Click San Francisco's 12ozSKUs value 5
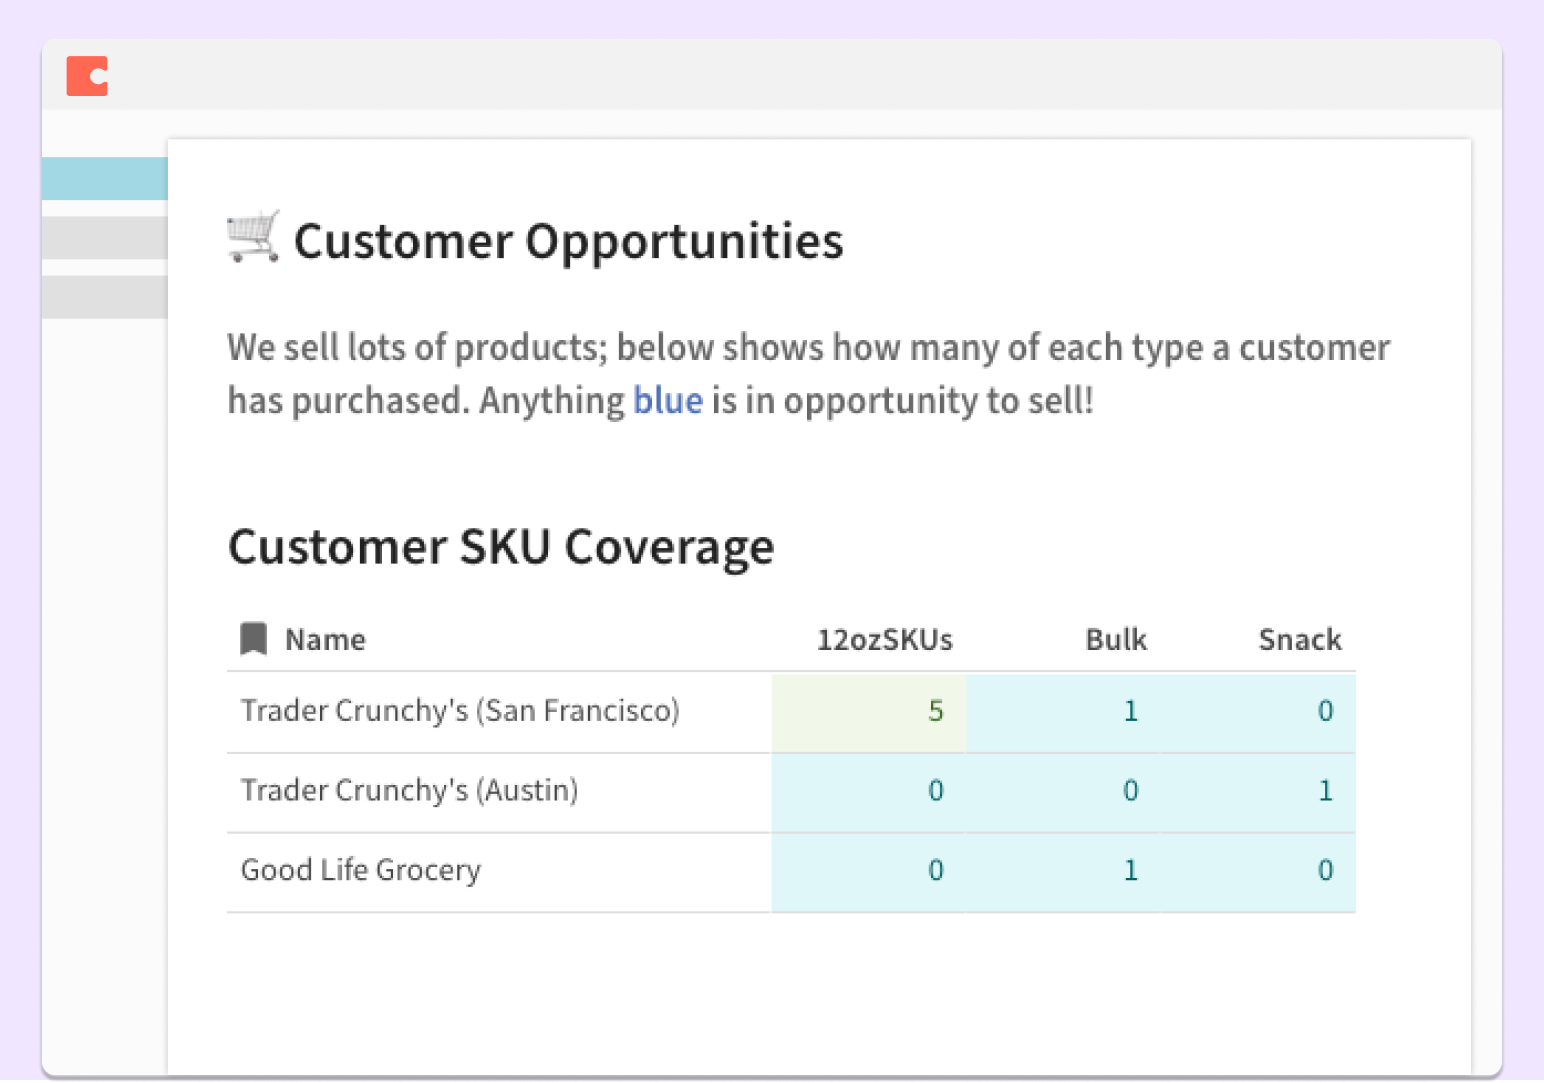This screenshot has width=1544, height=1083. [868, 712]
